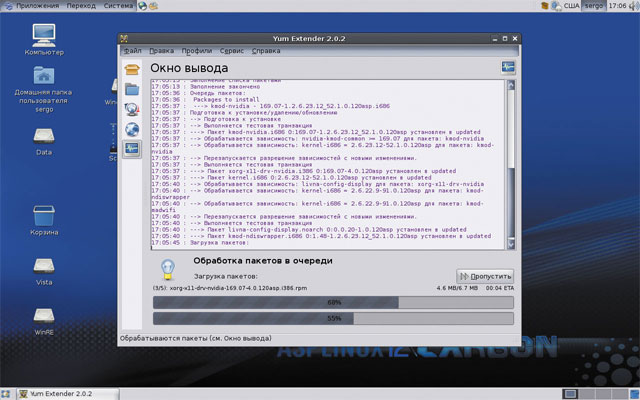This screenshot has width=640, height=400.
Task: Click the status bar text 'Обрабатываются пакеты'
Action: pos(196,338)
